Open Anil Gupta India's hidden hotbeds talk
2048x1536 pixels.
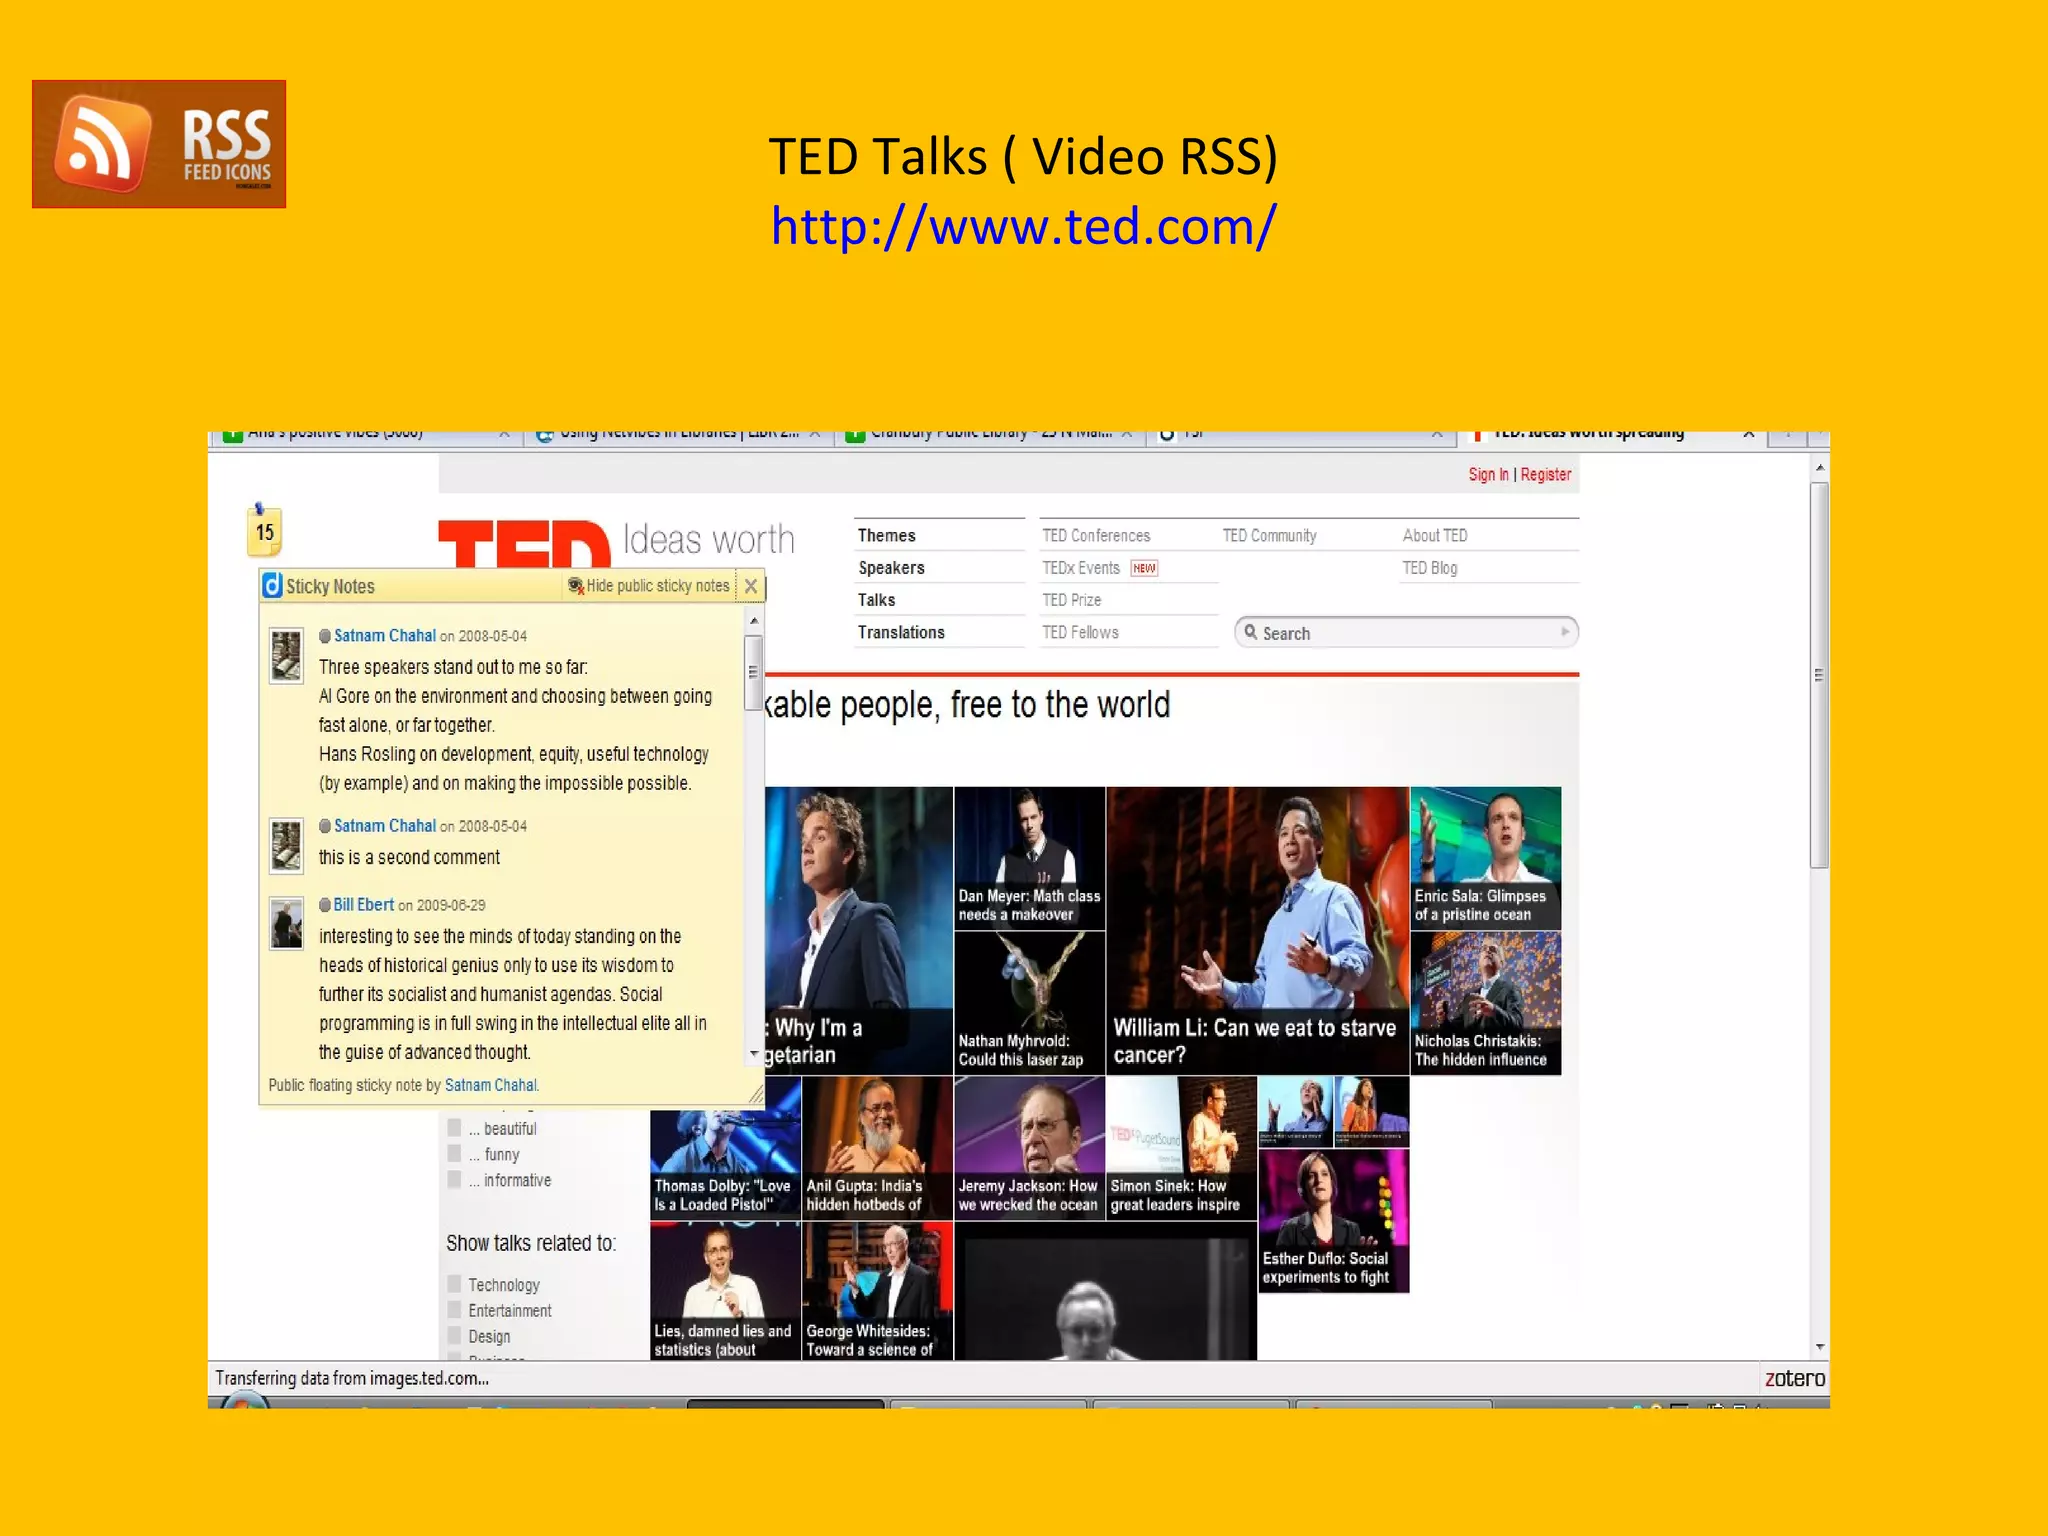coord(877,1148)
